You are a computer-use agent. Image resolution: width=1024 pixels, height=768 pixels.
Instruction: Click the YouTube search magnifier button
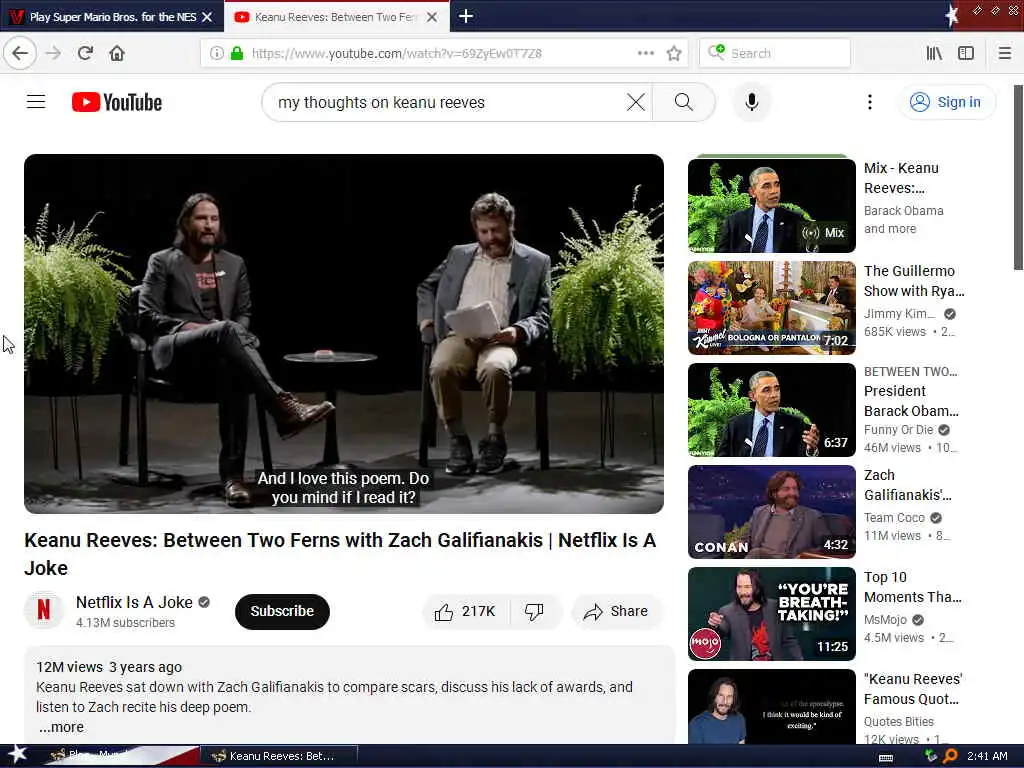click(684, 102)
